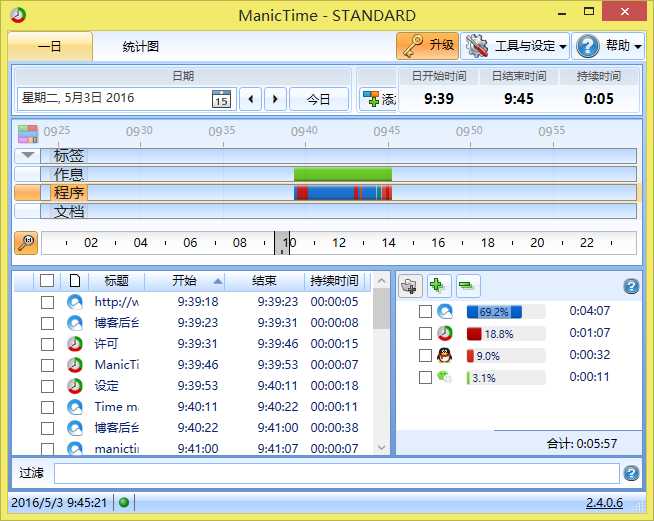654x521 pixels.
Task: Check the 许可 row checkbox
Action: click(x=48, y=344)
